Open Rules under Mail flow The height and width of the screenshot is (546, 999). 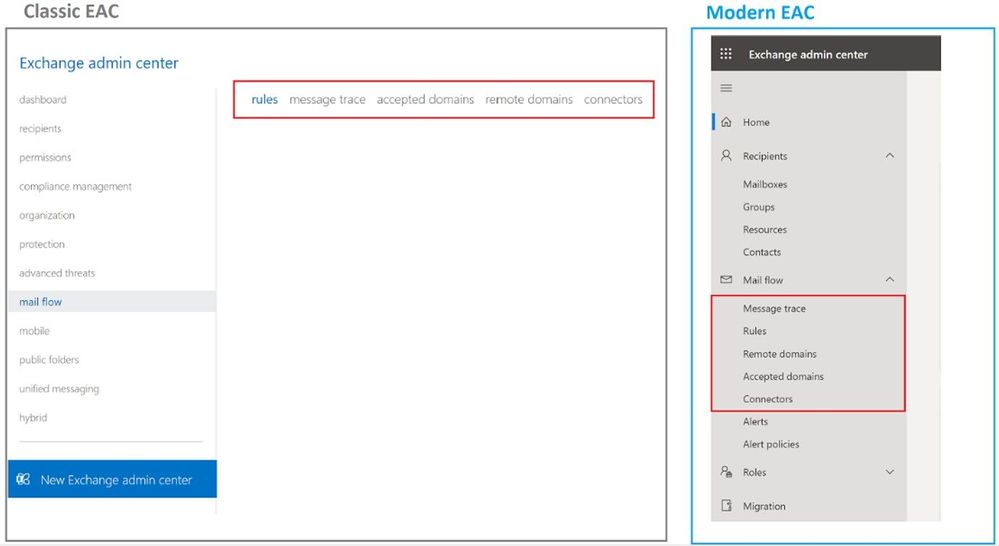pos(754,331)
